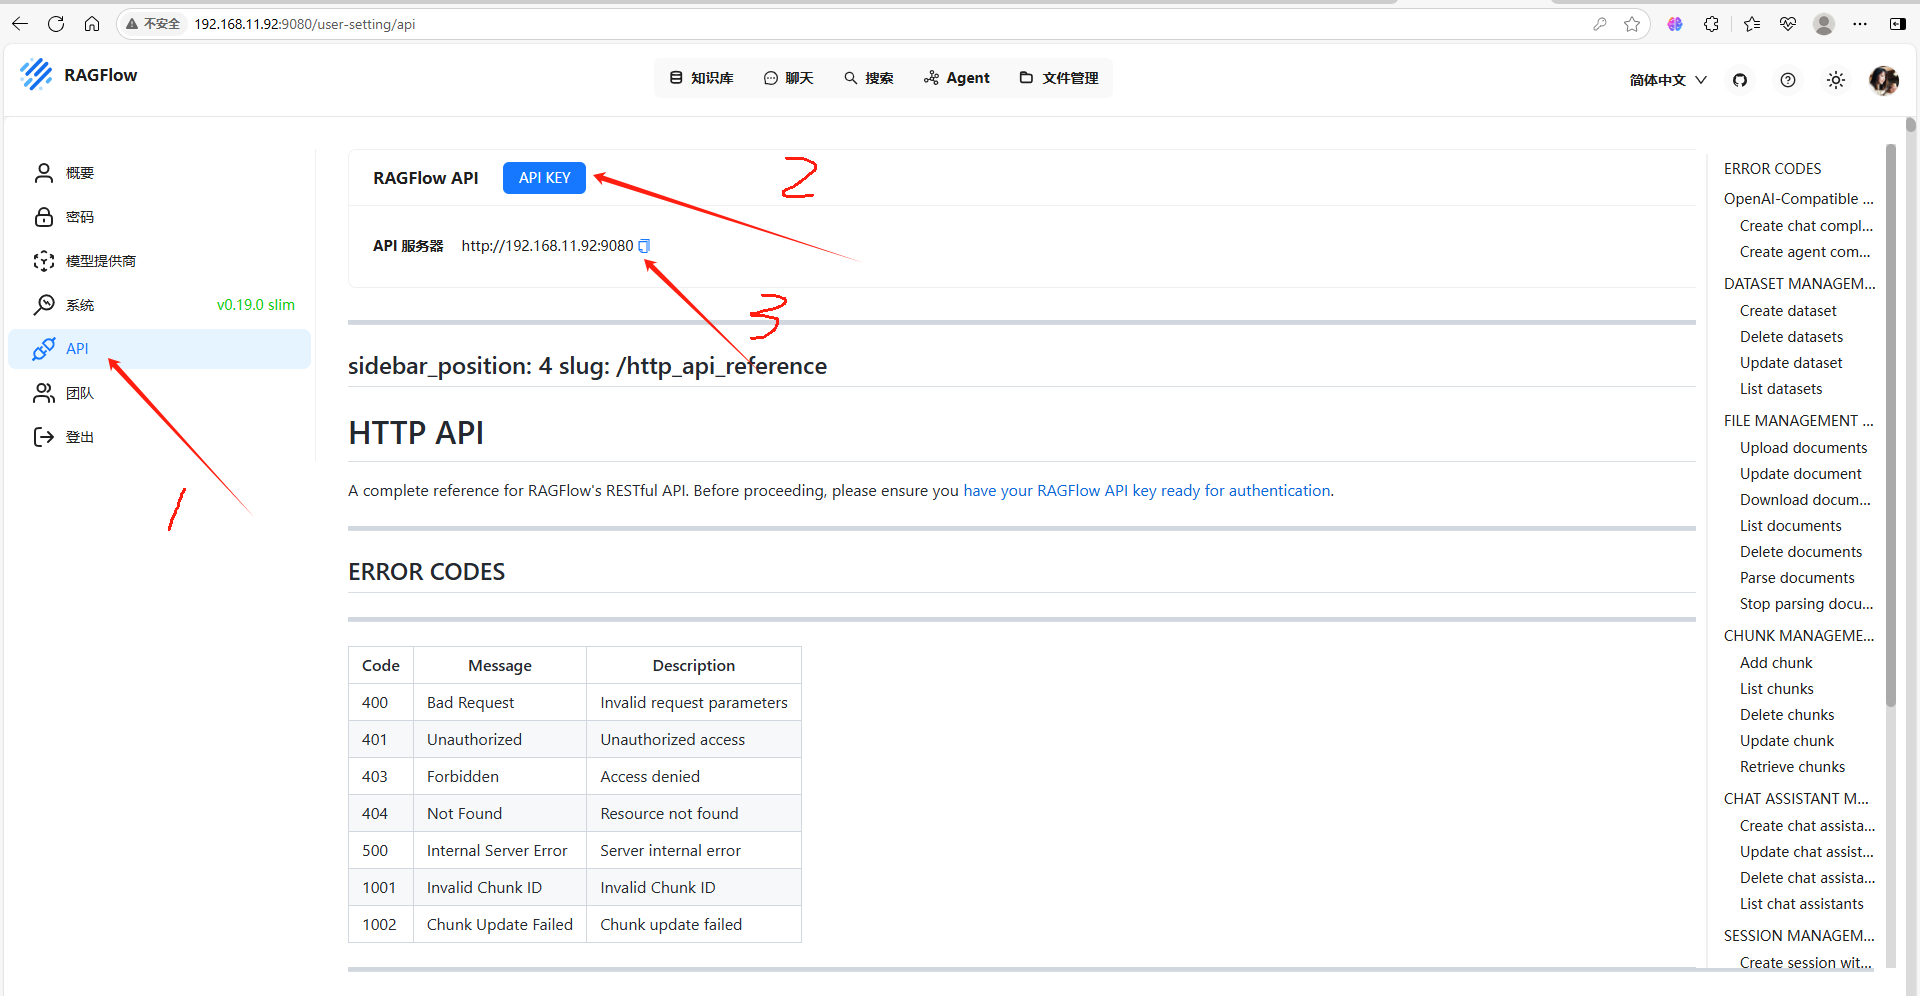Open the browser profile avatar
Viewport: 1920px width, 996px height.
[1824, 24]
